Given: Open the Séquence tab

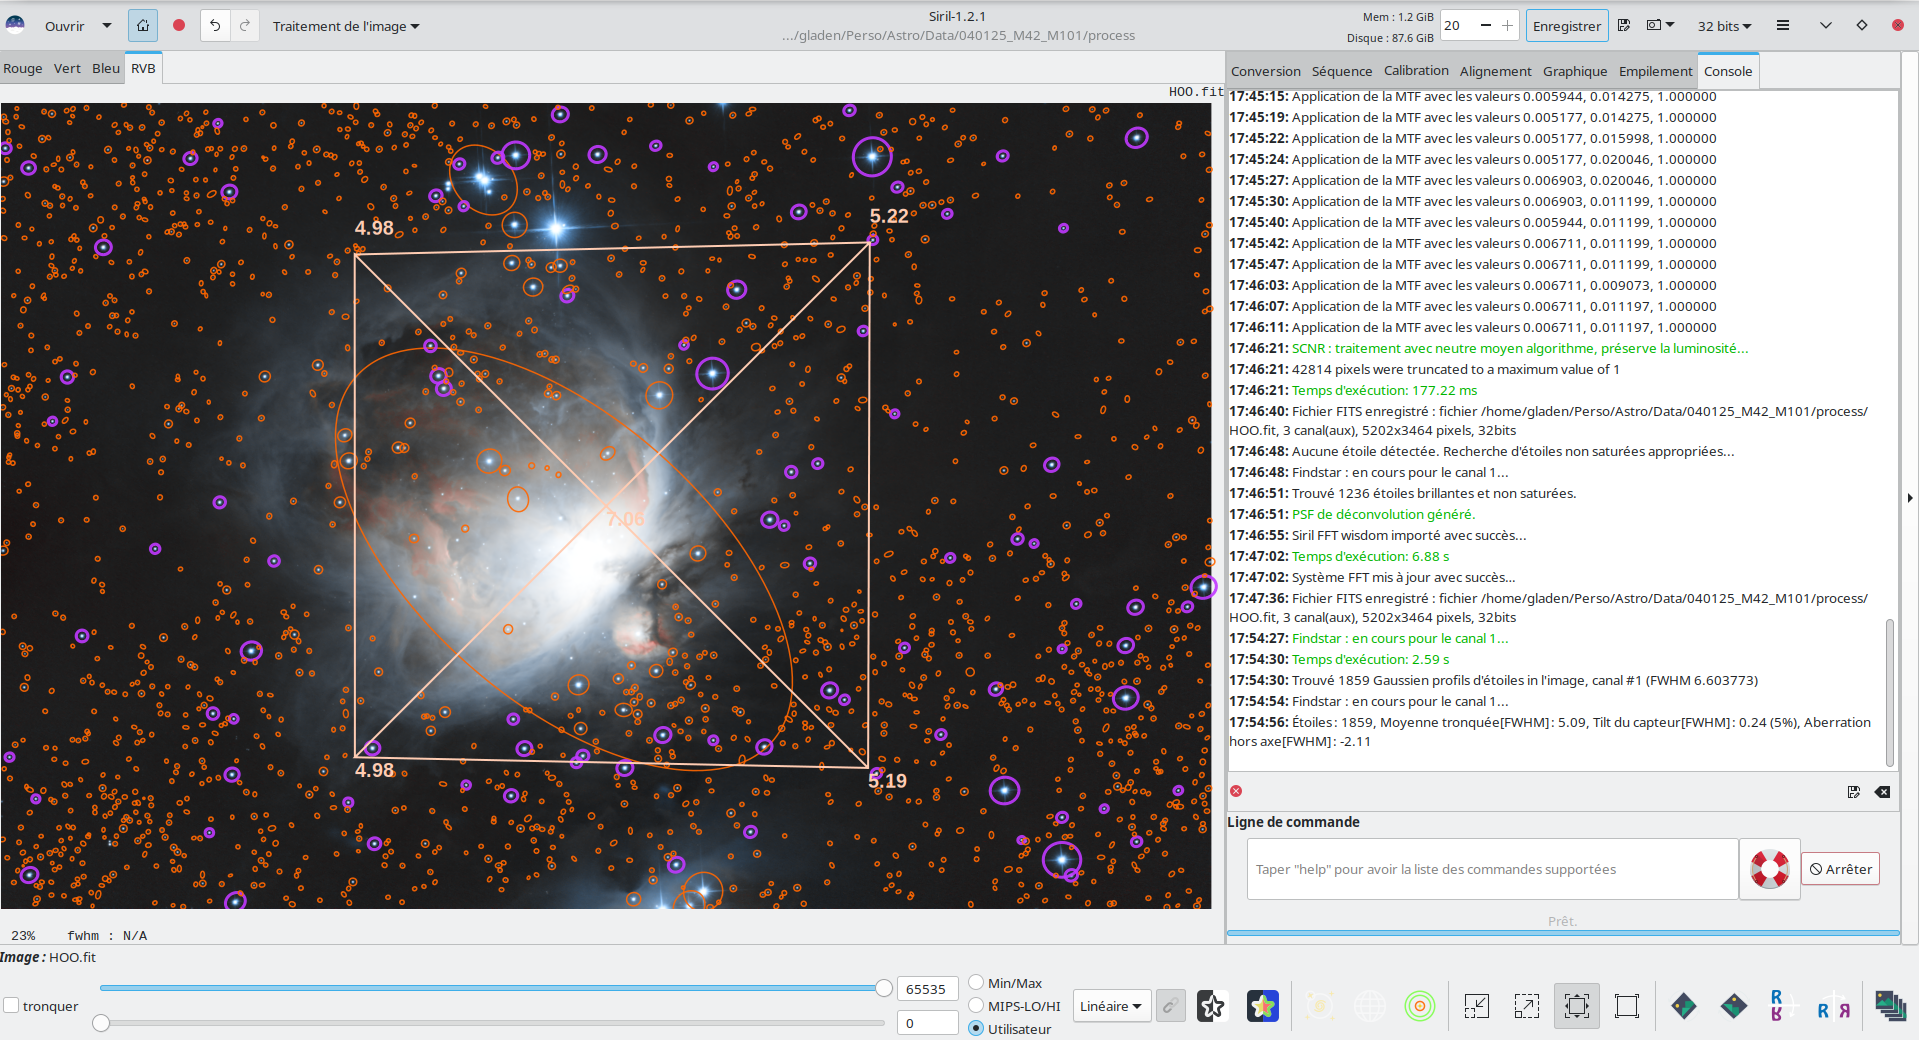Looking at the screenshot, I should [1342, 71].
